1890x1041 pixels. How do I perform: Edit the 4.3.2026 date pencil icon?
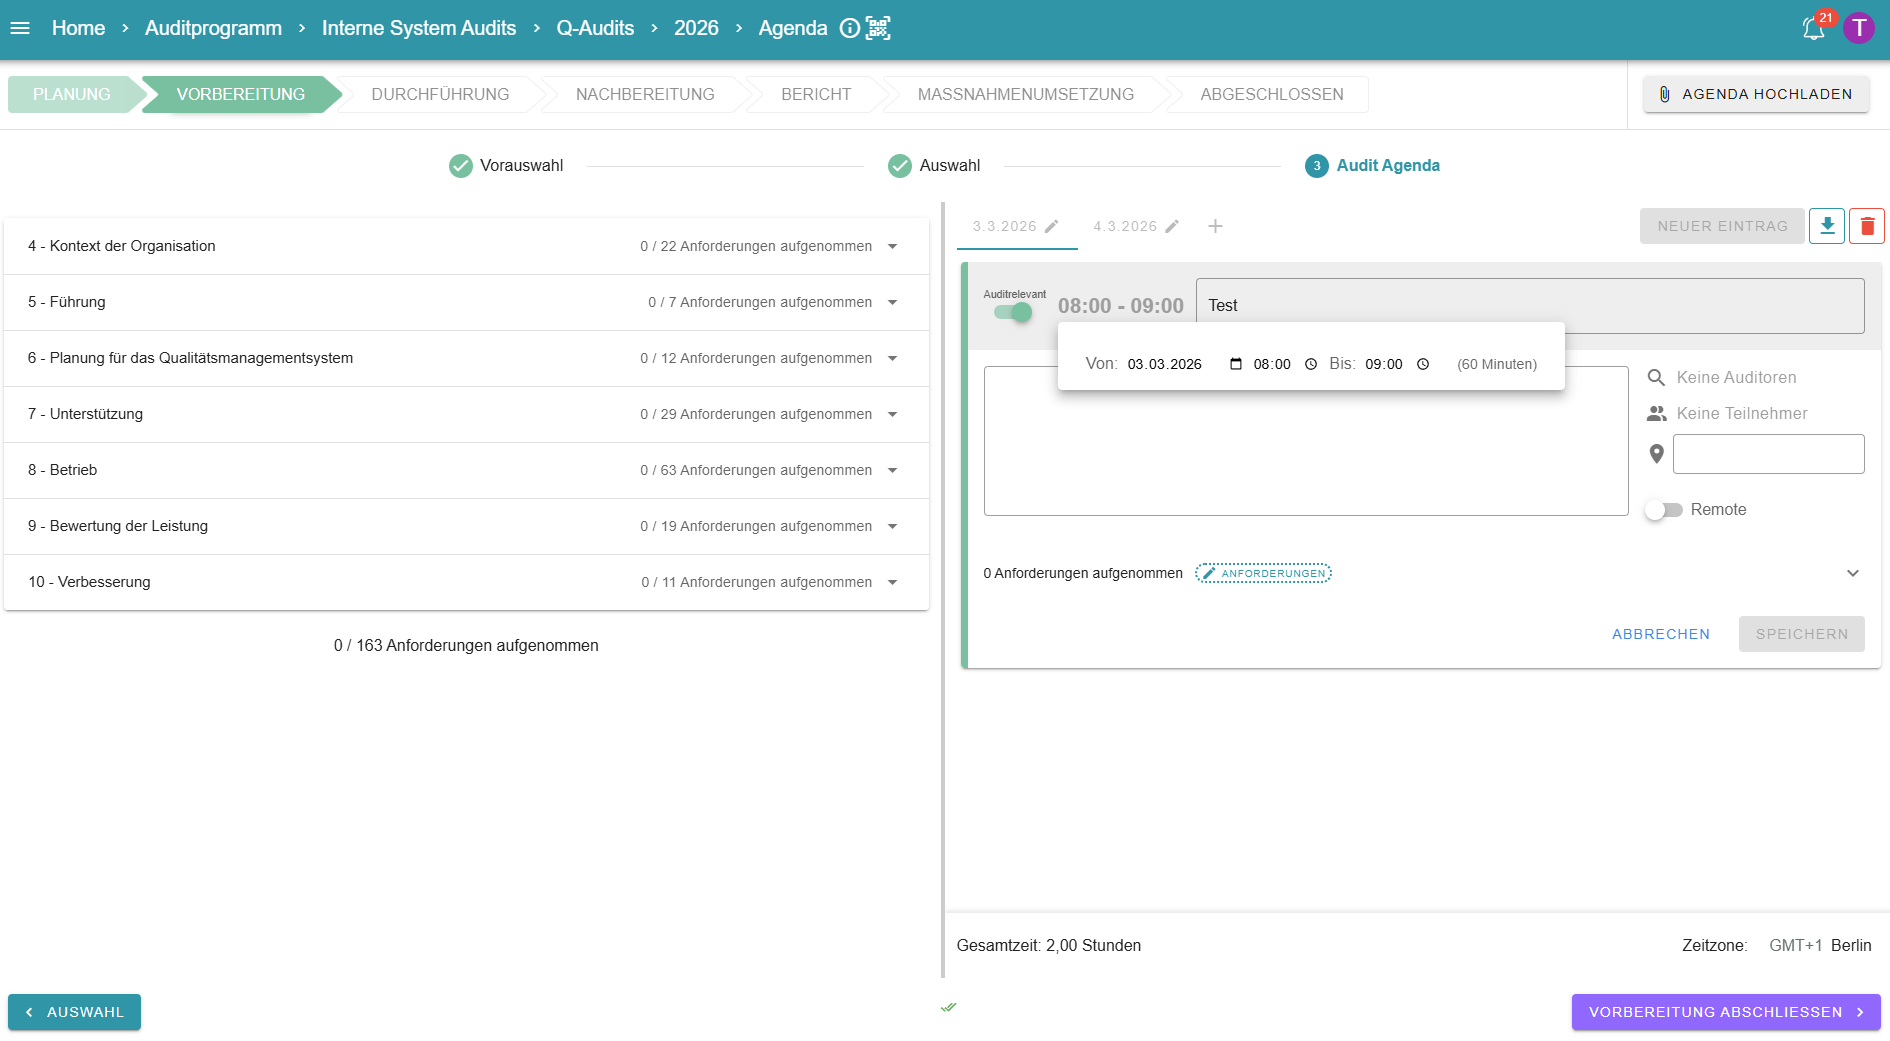pyautogui.click(x=1172, y=226)
